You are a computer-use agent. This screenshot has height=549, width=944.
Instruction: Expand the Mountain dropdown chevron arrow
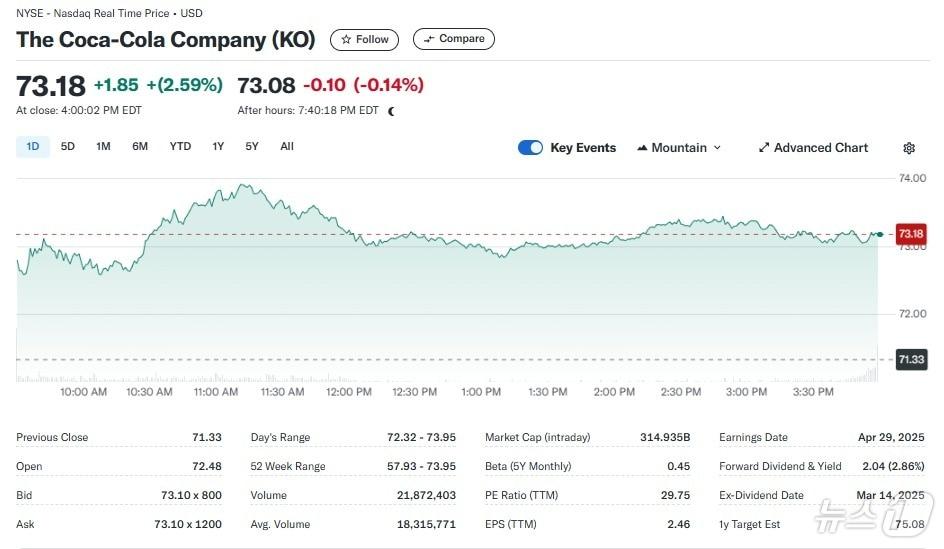[717, 148]
